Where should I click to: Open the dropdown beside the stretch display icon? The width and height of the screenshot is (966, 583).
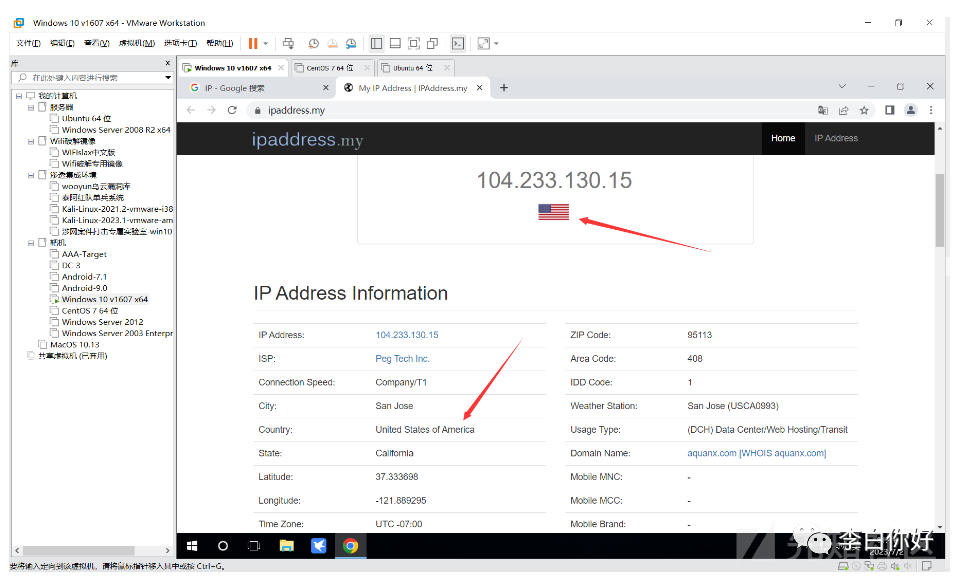pyautogui.click(x=496, y=44)
